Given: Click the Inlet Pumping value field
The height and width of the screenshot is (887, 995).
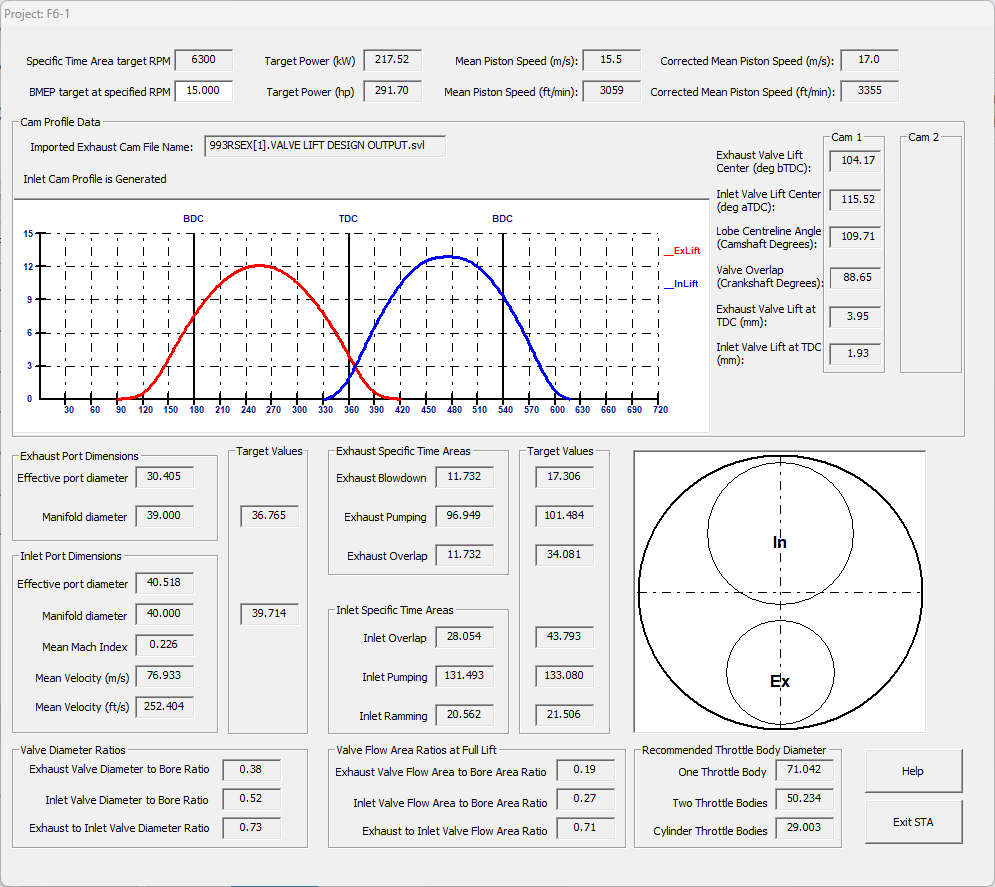Looking at the screenshot, I should (465, 676).
